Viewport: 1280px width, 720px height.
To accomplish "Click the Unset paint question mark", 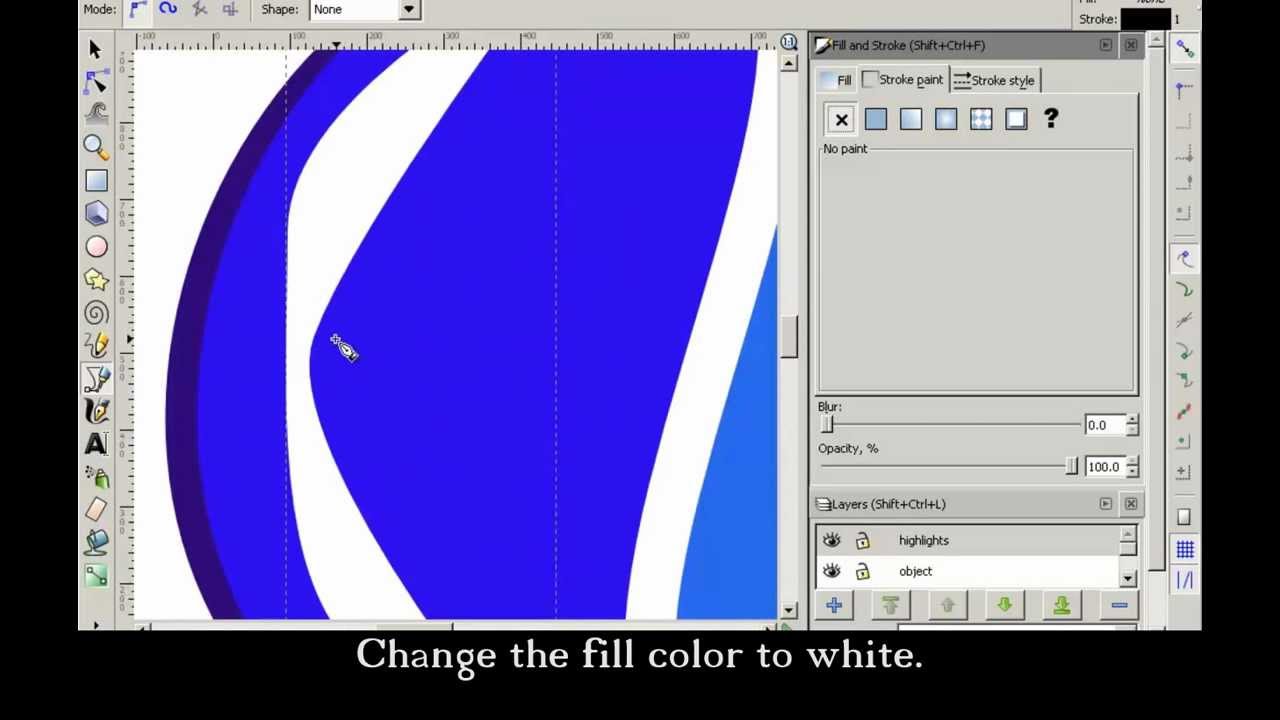I will click(1051, 119).
